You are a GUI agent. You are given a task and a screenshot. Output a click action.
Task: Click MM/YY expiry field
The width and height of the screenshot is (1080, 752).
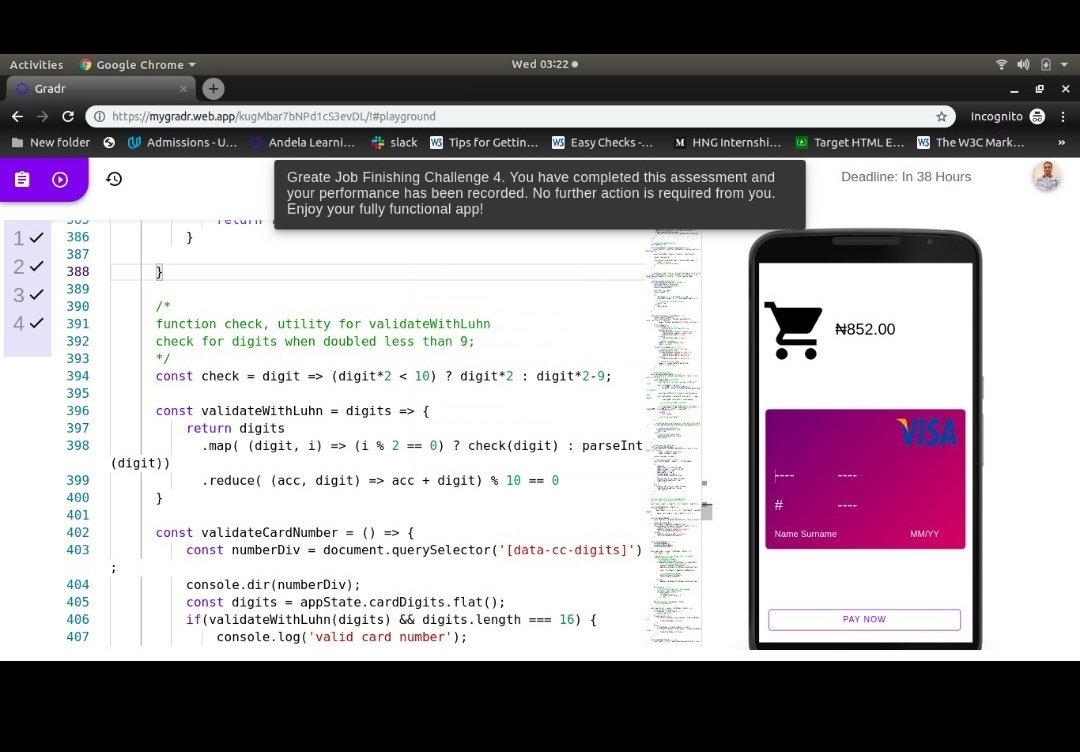coord(924,534)
